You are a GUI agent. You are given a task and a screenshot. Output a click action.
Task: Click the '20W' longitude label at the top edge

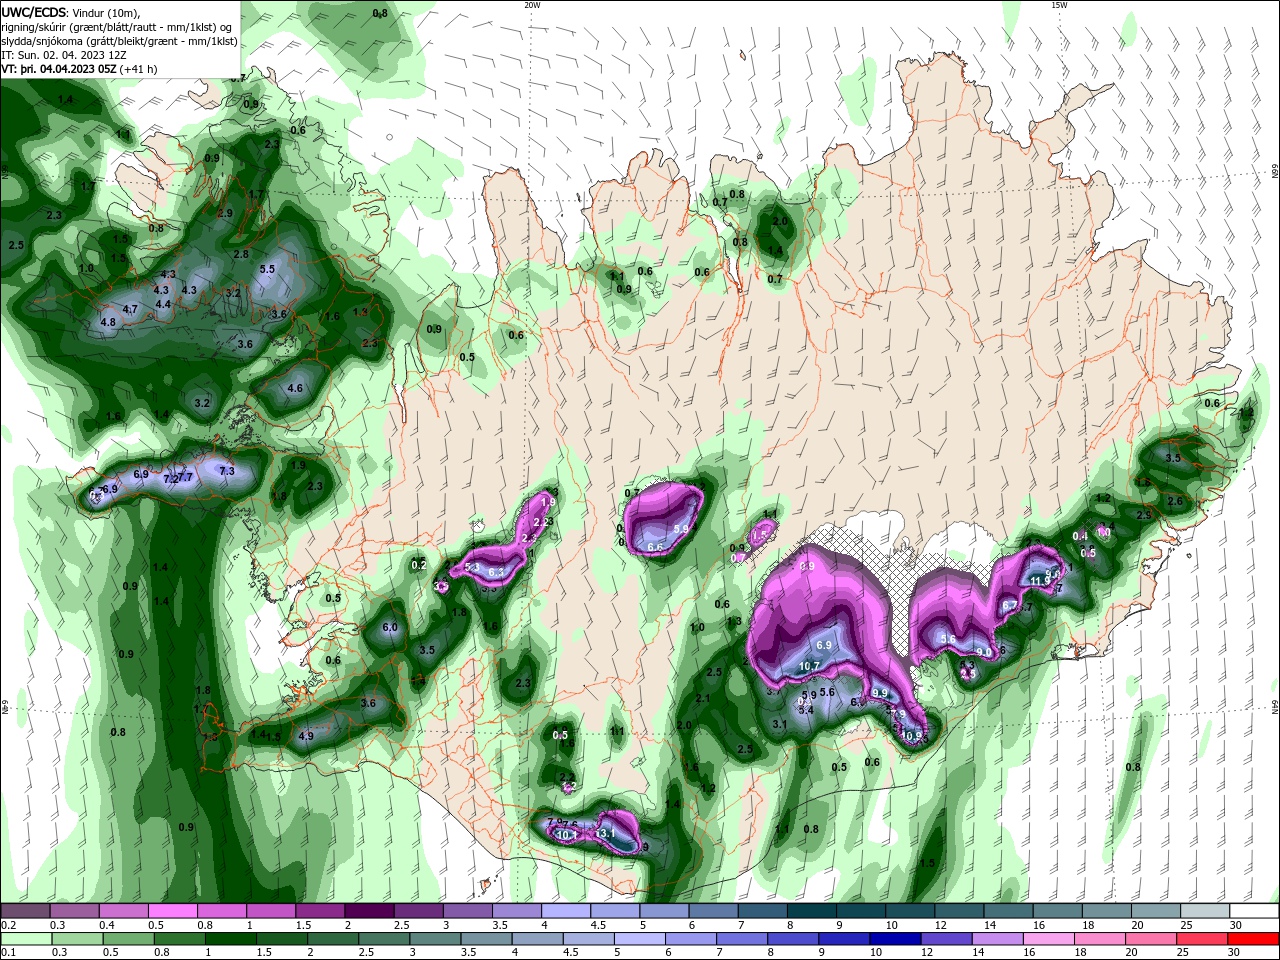pos(532,5)
